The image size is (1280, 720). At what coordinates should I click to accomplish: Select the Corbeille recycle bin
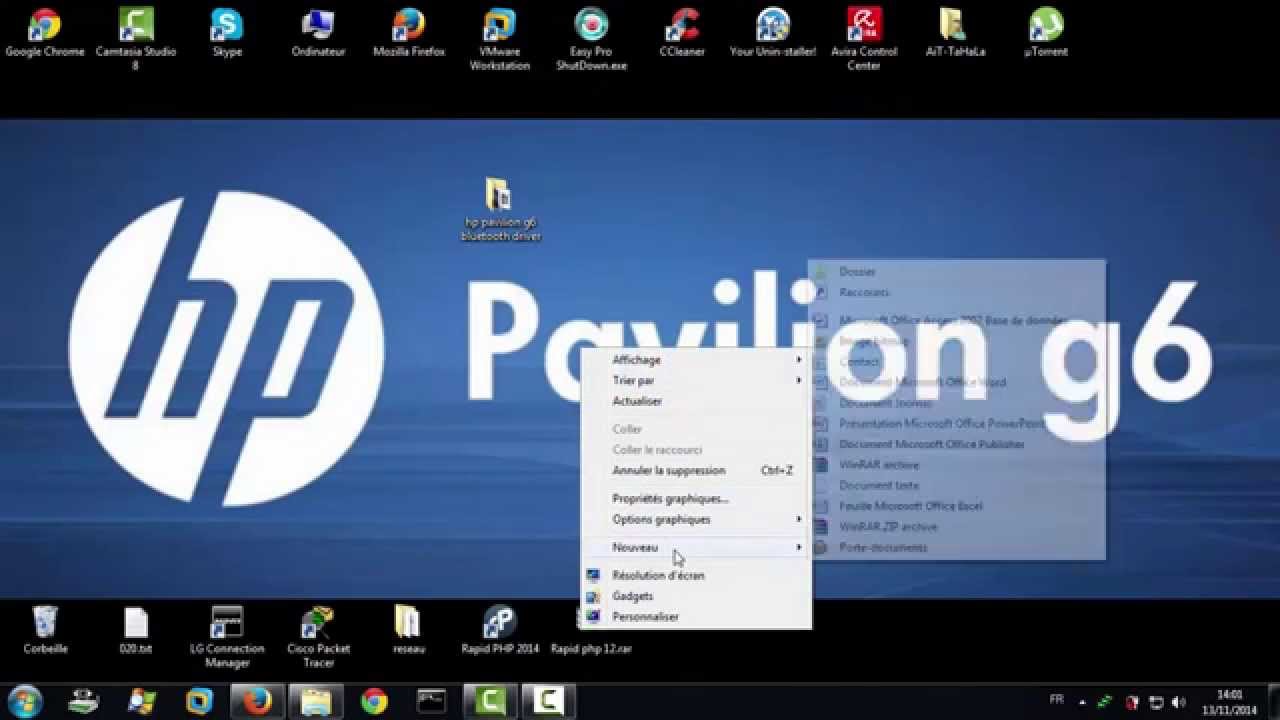click(45, 630)
